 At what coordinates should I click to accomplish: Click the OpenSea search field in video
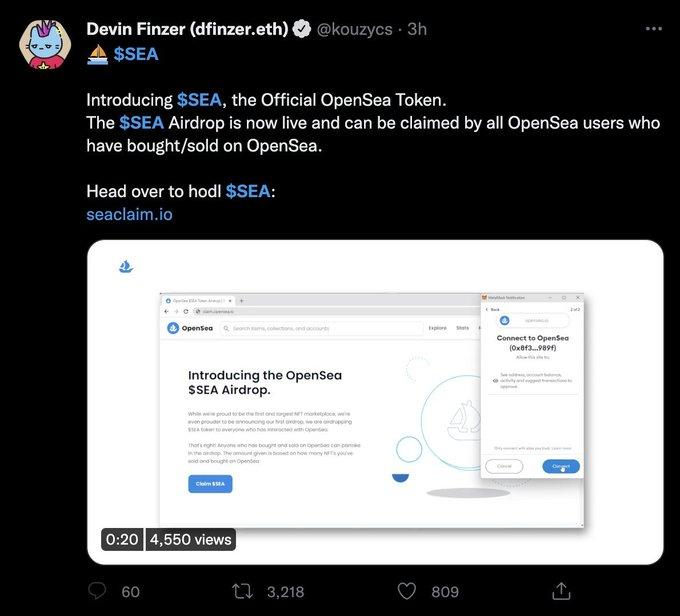pyautogui.click(x=320, y=328)
